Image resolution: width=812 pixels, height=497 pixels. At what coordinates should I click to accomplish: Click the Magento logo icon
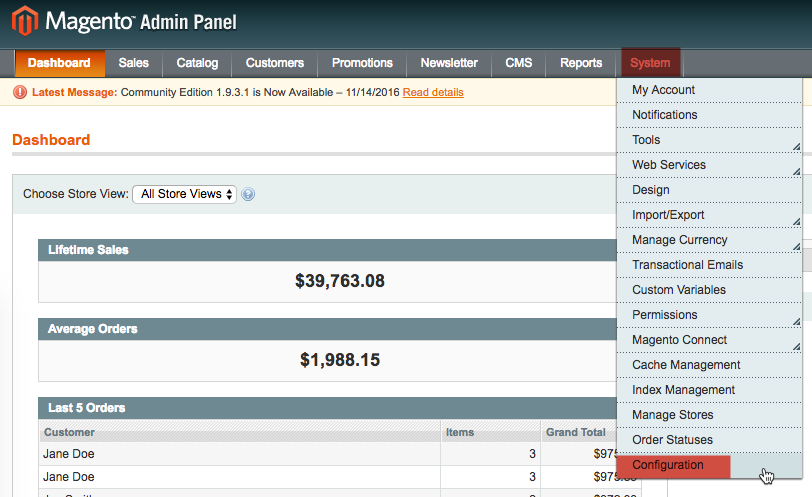[24, 21]
